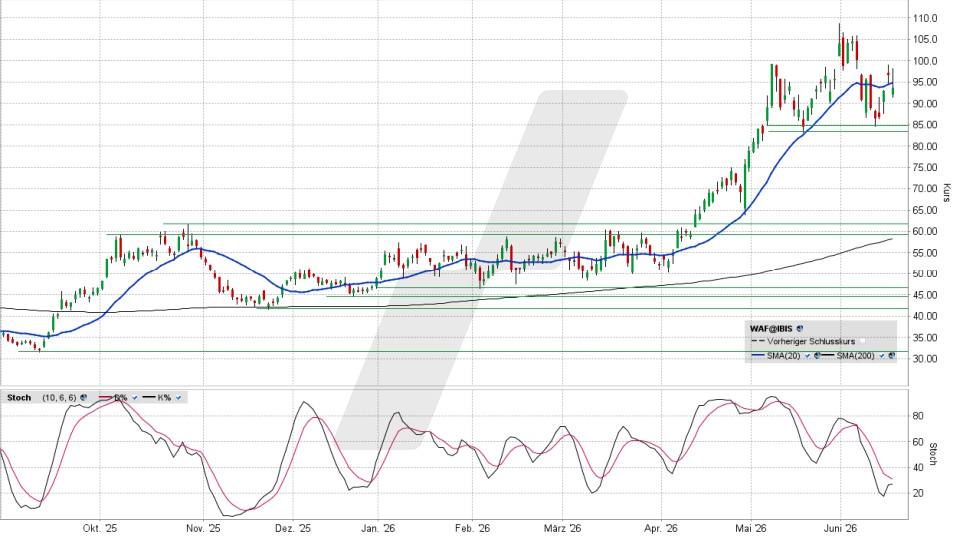Toggle the SMA(200) visibility checkbox

click(x=882, y=356)
